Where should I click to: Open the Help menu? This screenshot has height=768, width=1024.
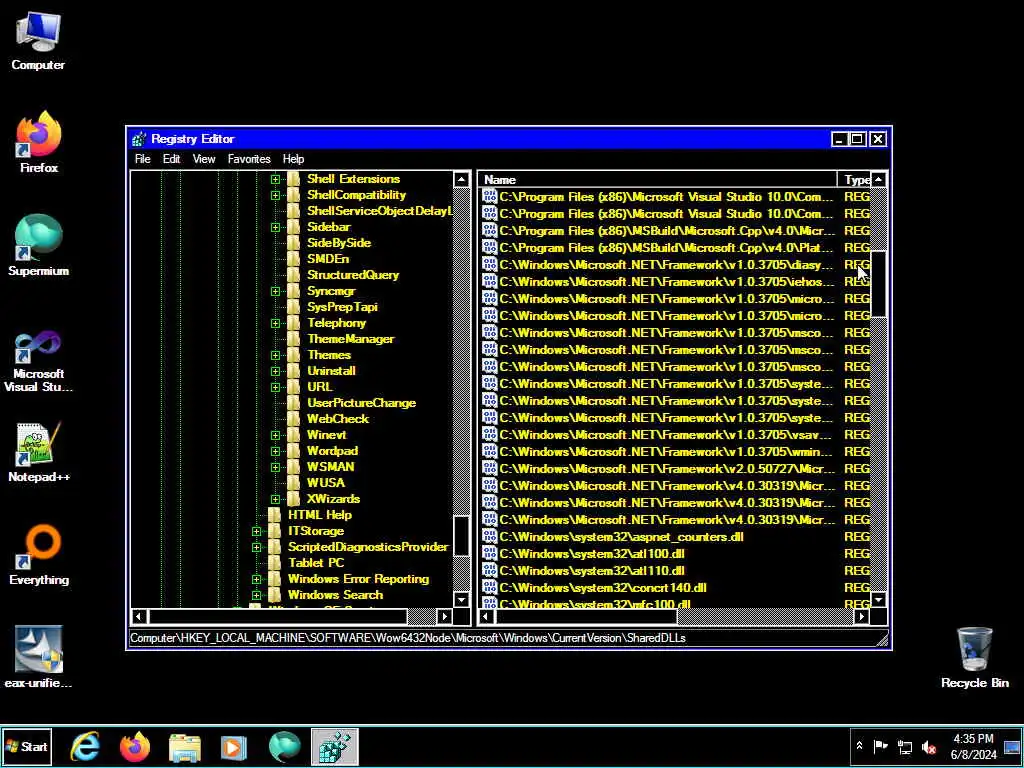click(293, 159)
